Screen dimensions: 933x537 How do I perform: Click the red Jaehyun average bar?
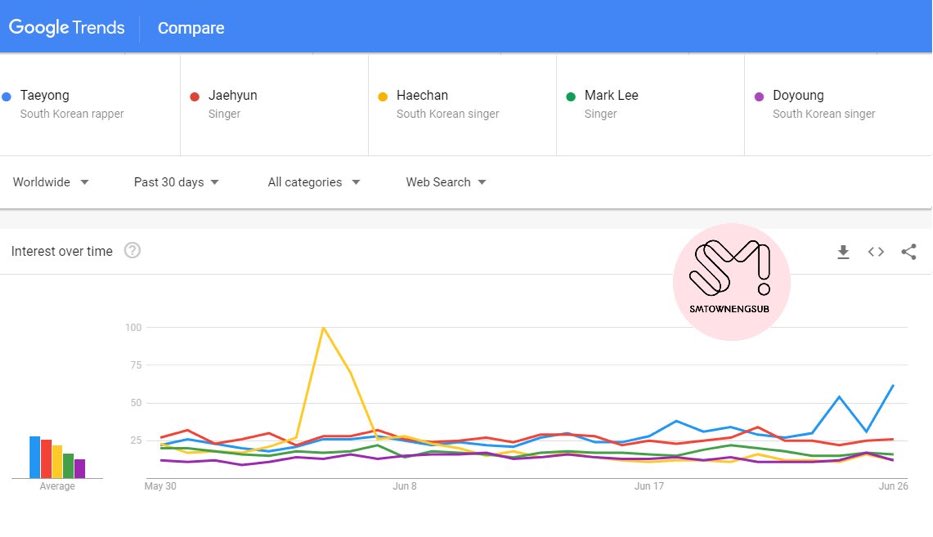tap(46, 459)
